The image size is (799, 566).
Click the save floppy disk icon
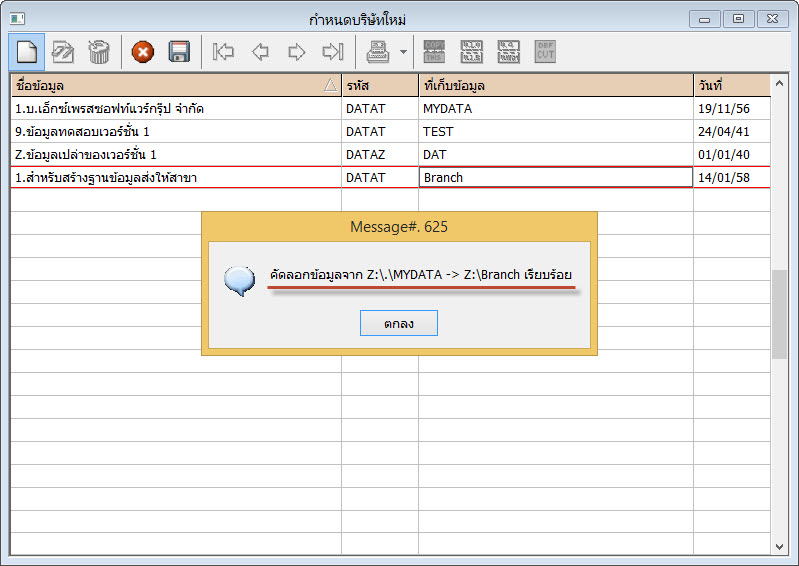point(179,51)
